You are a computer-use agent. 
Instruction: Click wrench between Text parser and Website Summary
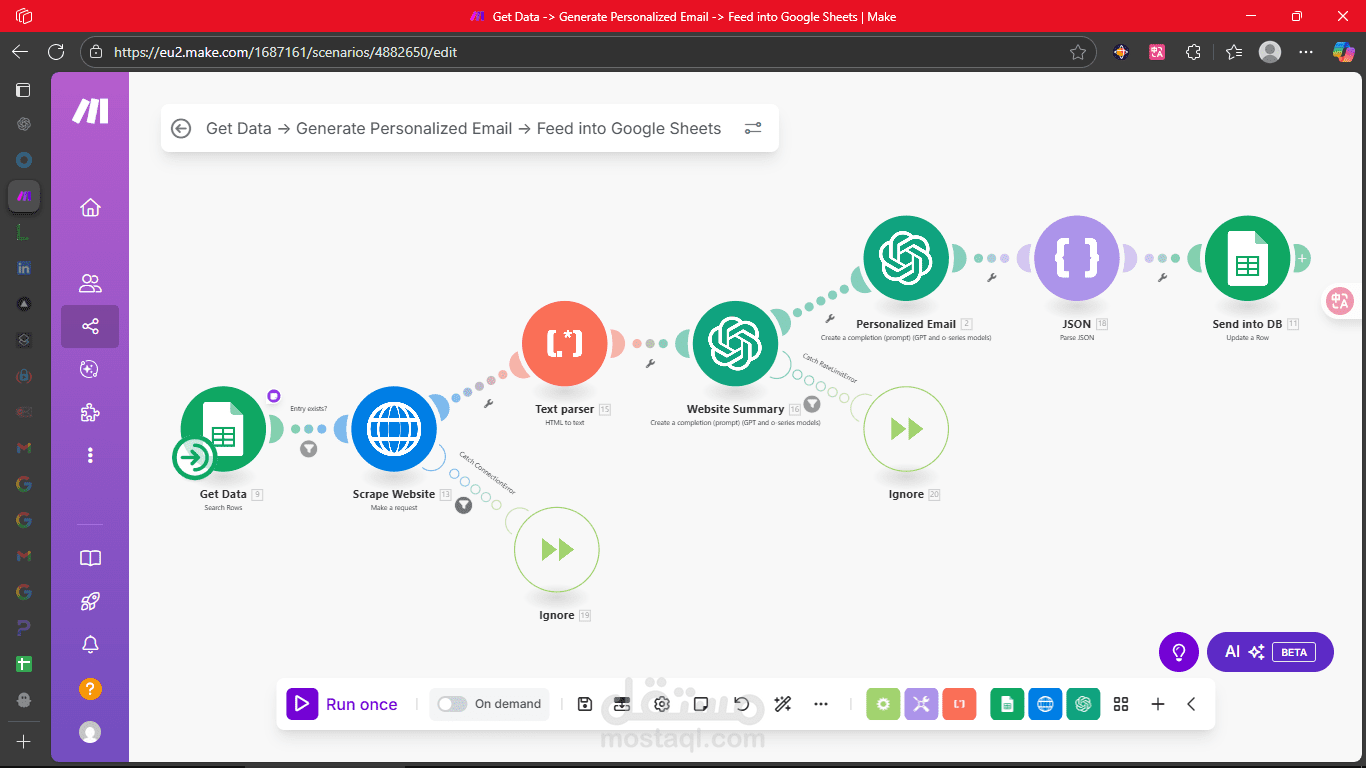coord(650,363)
